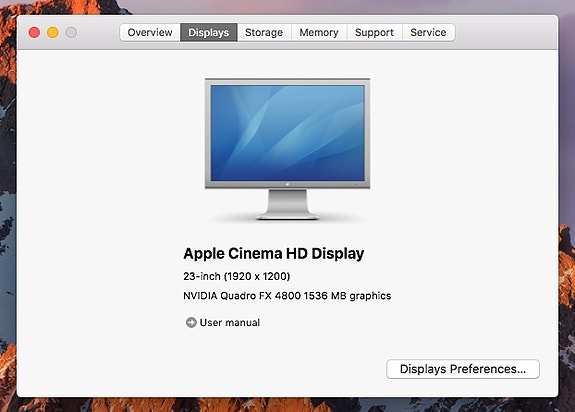Click the grayed-out zoom button
575x412 pixels.
tap(71, 33)
